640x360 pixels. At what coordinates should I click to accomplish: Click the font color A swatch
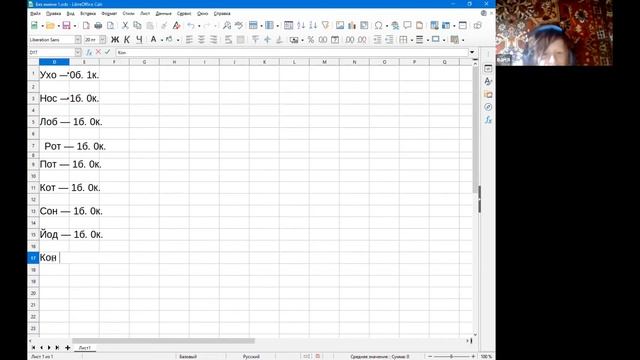click(153, 40)
